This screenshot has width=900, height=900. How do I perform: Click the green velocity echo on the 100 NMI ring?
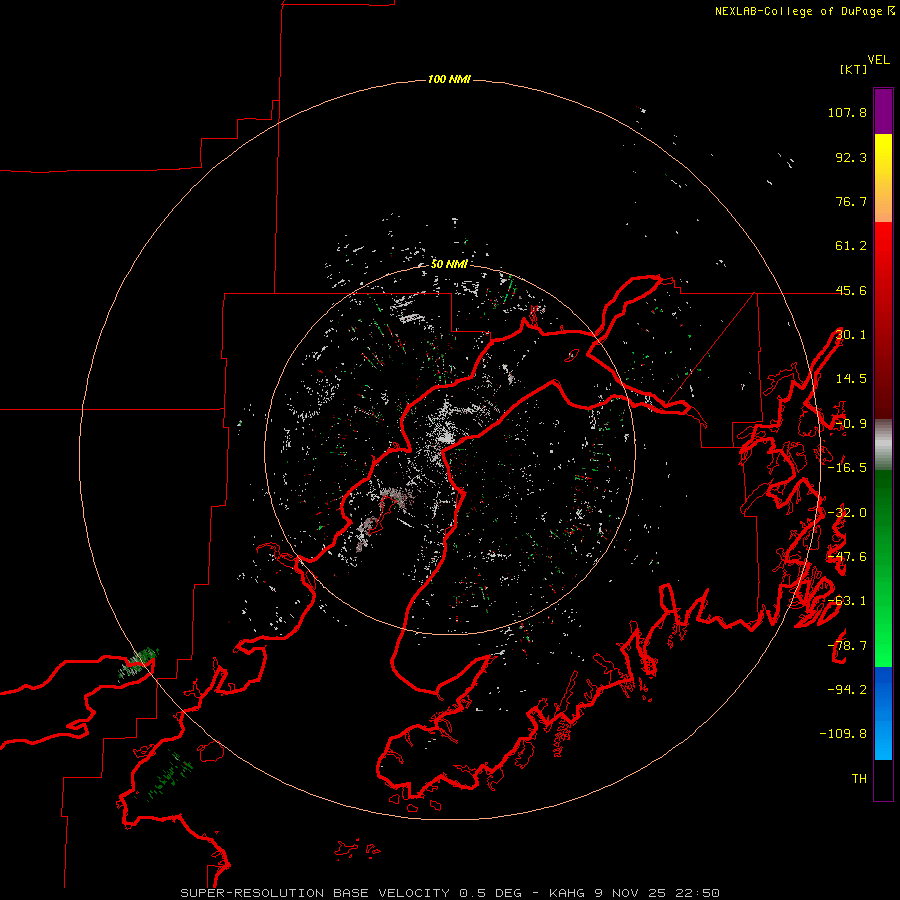tap(138, 663)
